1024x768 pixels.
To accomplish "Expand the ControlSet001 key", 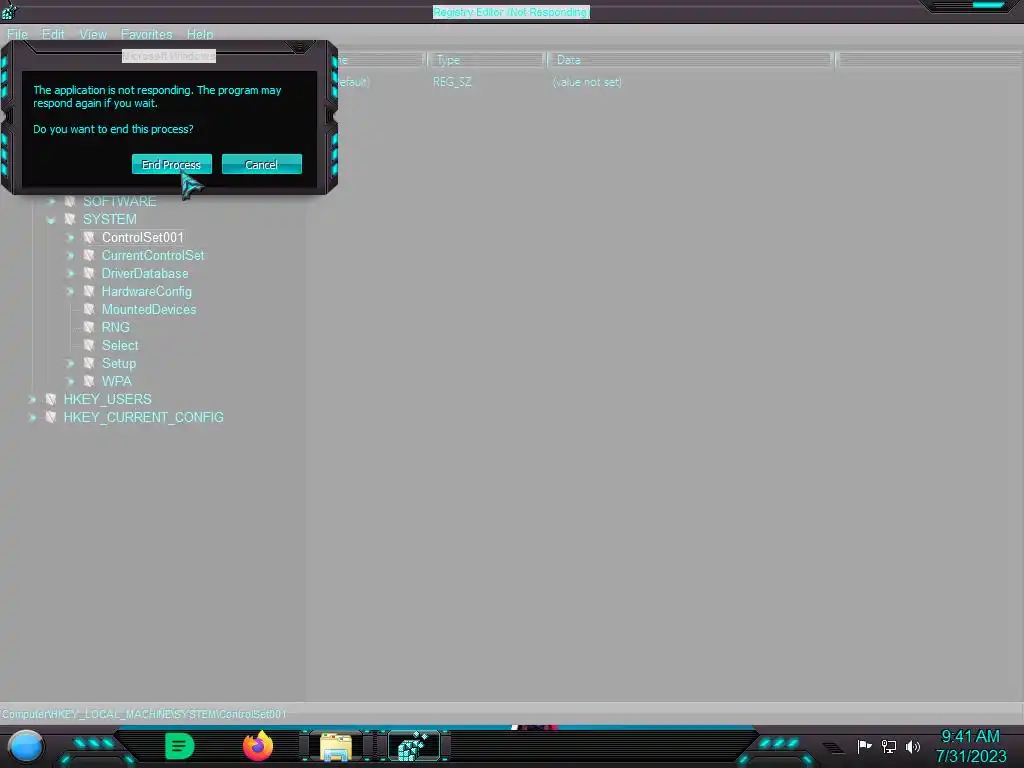I will (70, 238).
